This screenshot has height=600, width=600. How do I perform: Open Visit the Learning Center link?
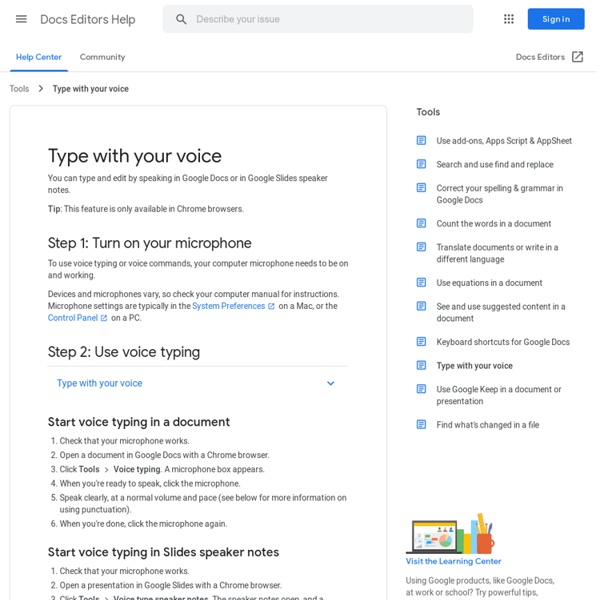tap(453, 561)
